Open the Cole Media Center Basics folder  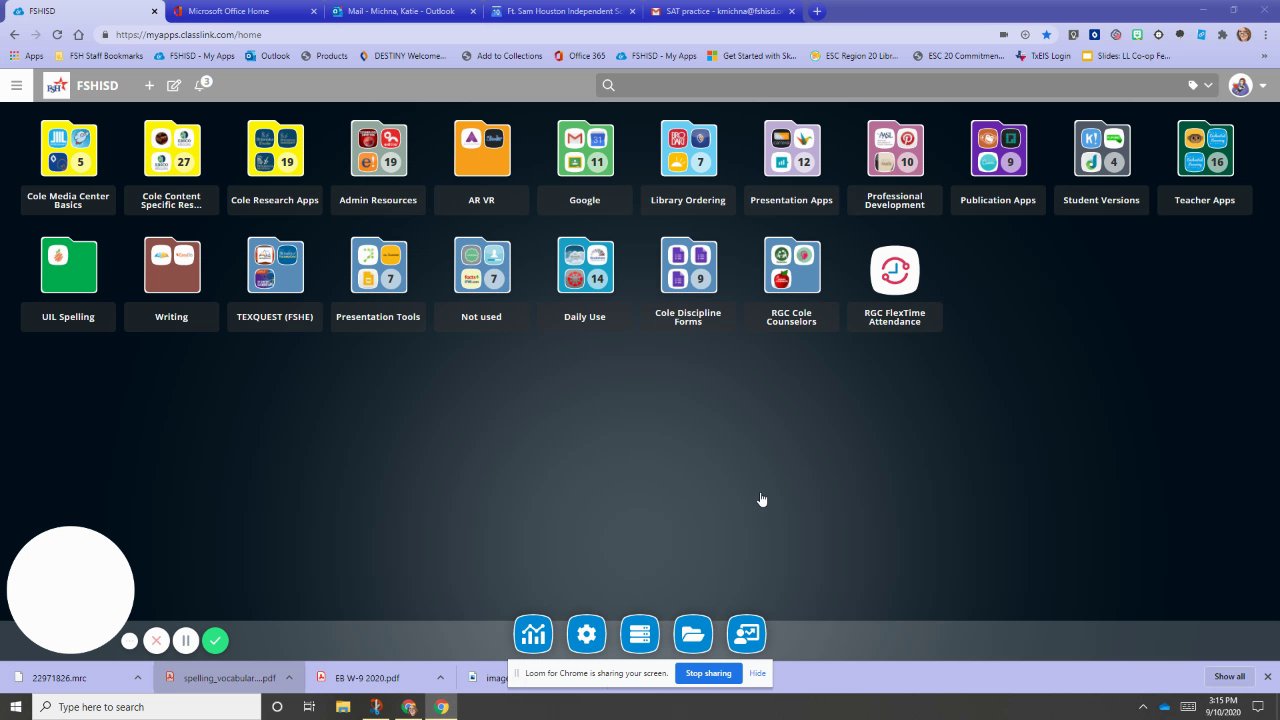[x=68, y=150]
